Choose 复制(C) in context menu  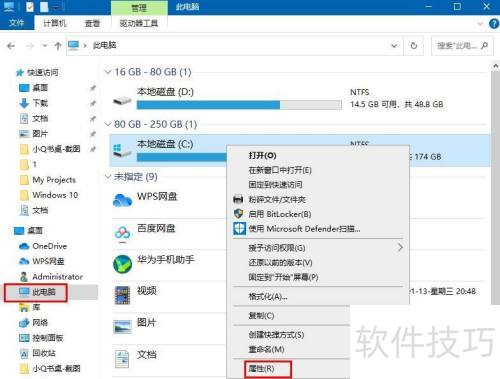click(x=261, y=315)
